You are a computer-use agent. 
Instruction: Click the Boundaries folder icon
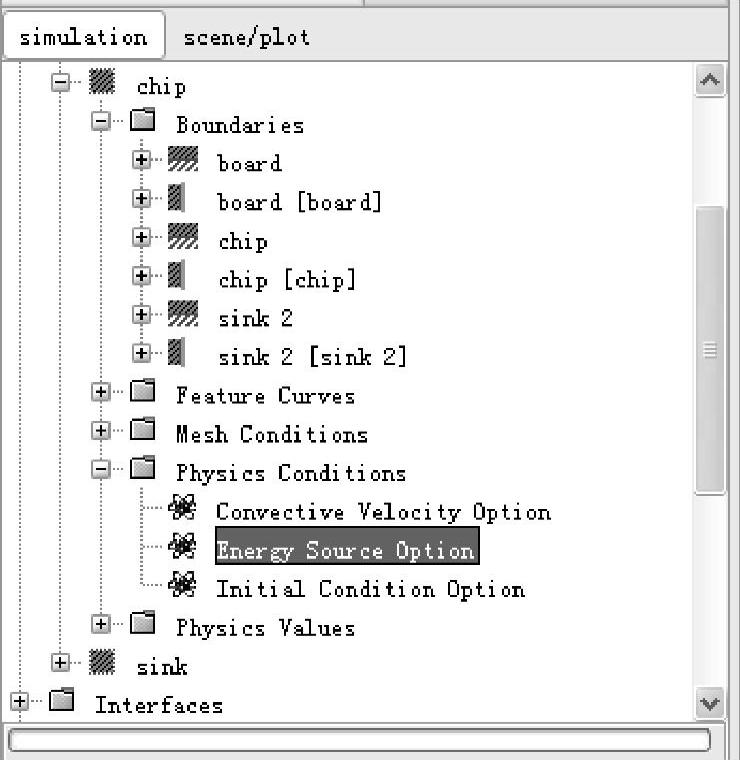[x=142, y=120]
